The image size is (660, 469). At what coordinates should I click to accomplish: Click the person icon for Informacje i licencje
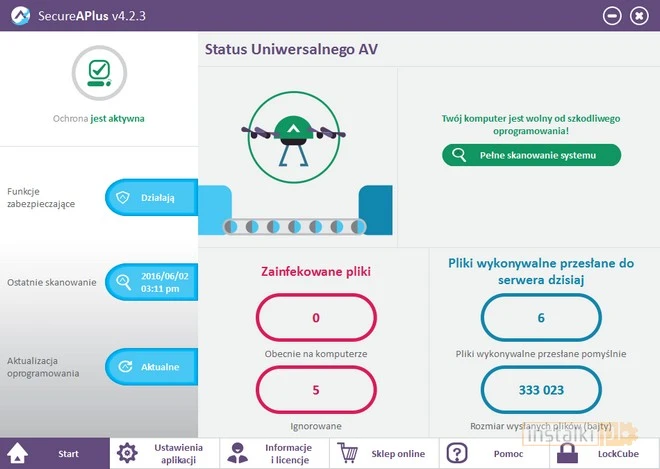237,453
